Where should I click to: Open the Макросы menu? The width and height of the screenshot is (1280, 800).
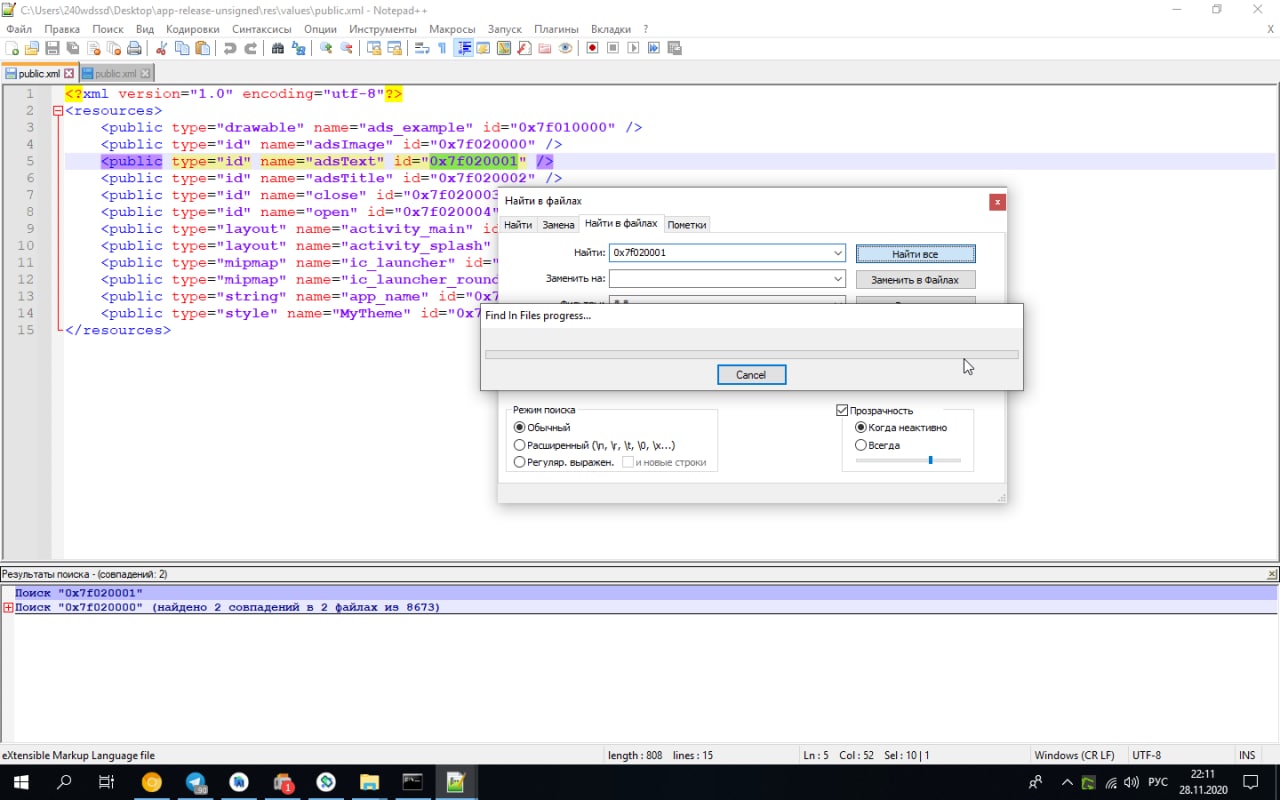[452, 29]
